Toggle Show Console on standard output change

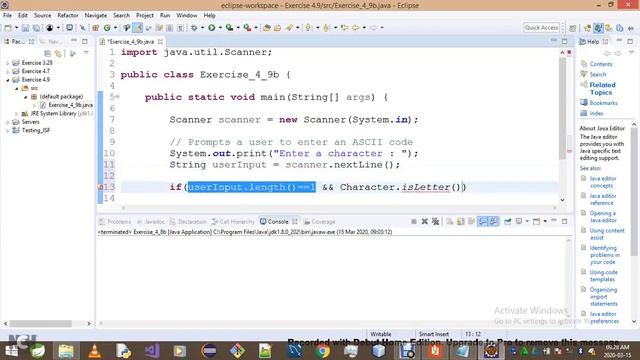click(x=483, y=221)
